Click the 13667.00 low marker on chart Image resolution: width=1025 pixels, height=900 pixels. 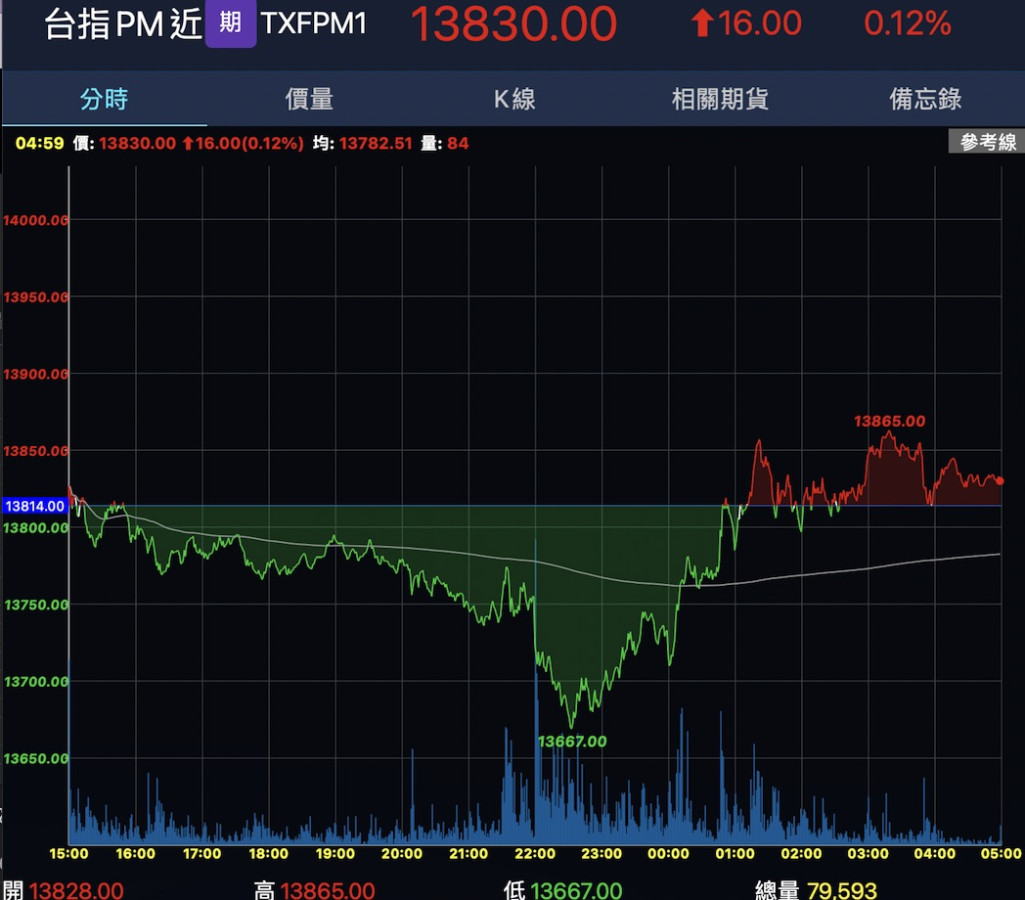point(572,741)
